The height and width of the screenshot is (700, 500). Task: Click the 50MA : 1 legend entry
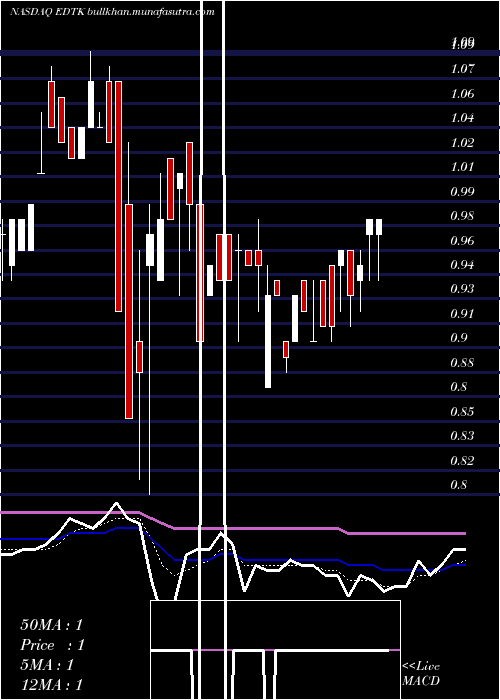click(x=51, y=625)
